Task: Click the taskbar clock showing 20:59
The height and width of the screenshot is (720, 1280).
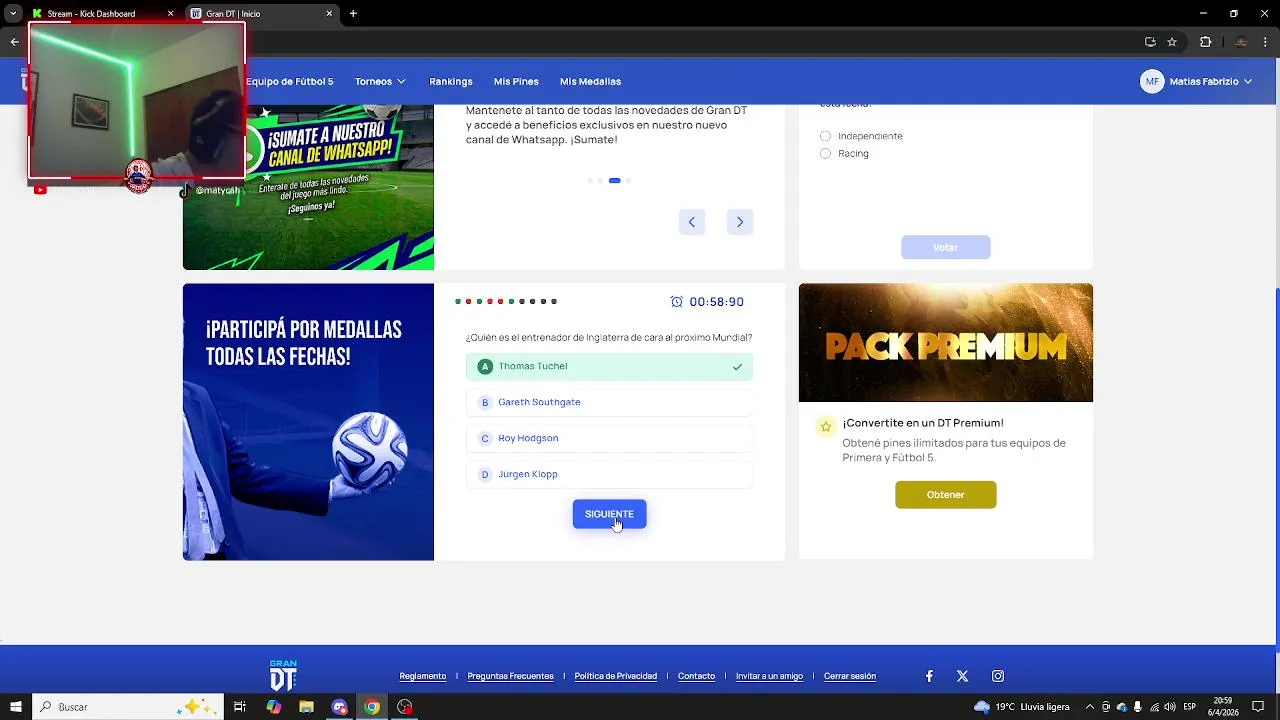Action: click(1222, 707)
